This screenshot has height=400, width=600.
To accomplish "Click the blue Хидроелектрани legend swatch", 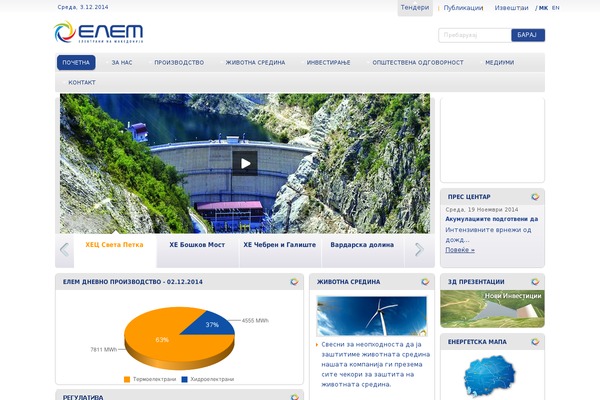I will pos(184,379).
